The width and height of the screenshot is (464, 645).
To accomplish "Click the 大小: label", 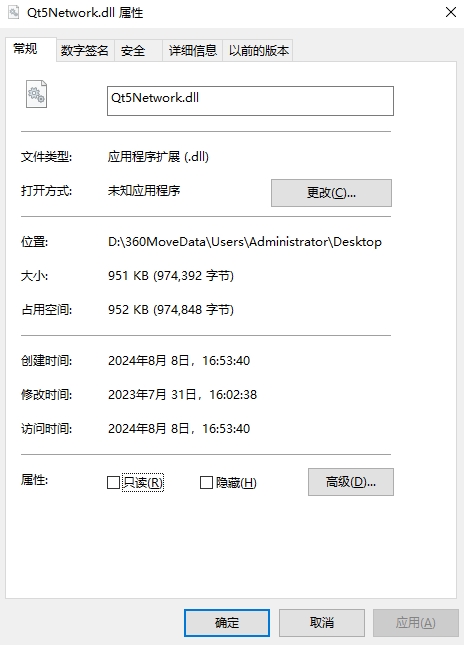I will [x=35, y=276].
